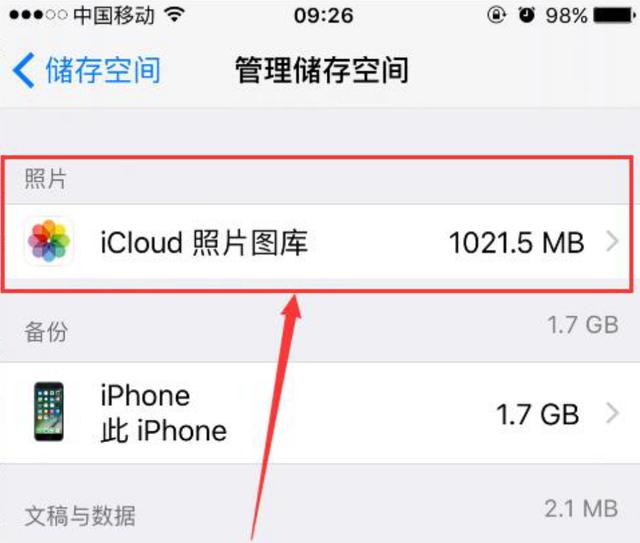Tap the Wi-Fi status icon
Image resolution: width=640 pixels, height=543 pixels.
click(175, 15)
